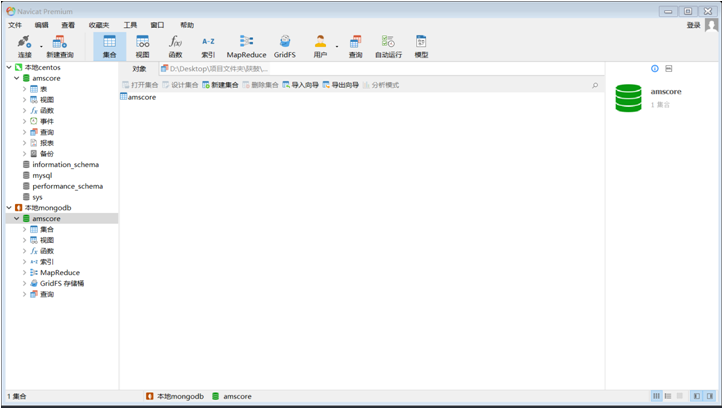Select the amscore collection in object list

(x=138, y=97)
